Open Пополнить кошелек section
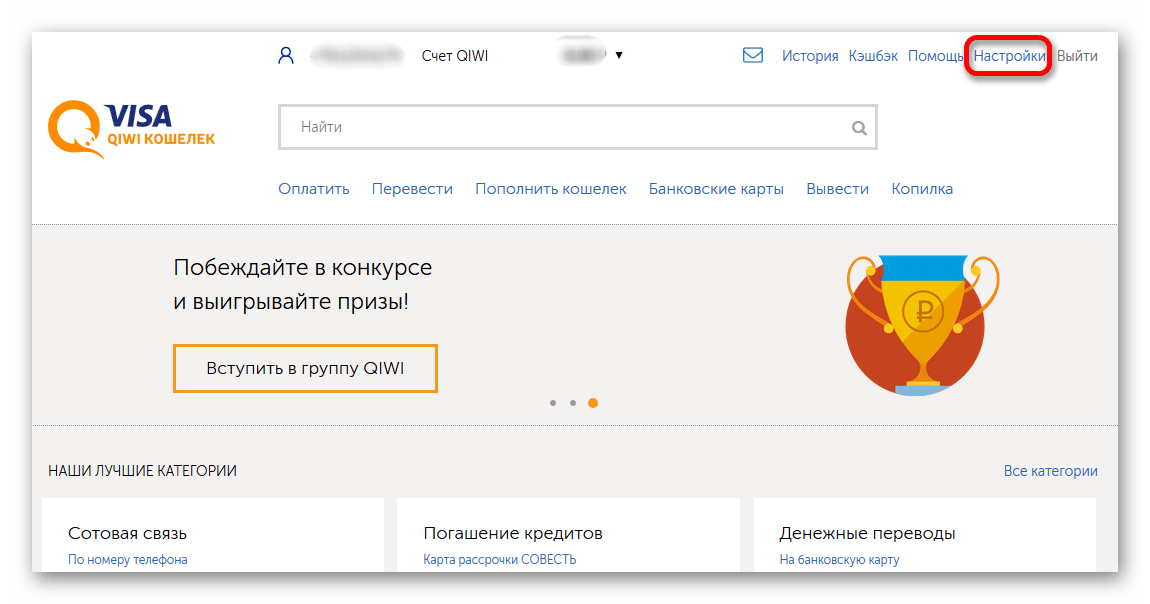The image size is (1150, 604). 551,189
